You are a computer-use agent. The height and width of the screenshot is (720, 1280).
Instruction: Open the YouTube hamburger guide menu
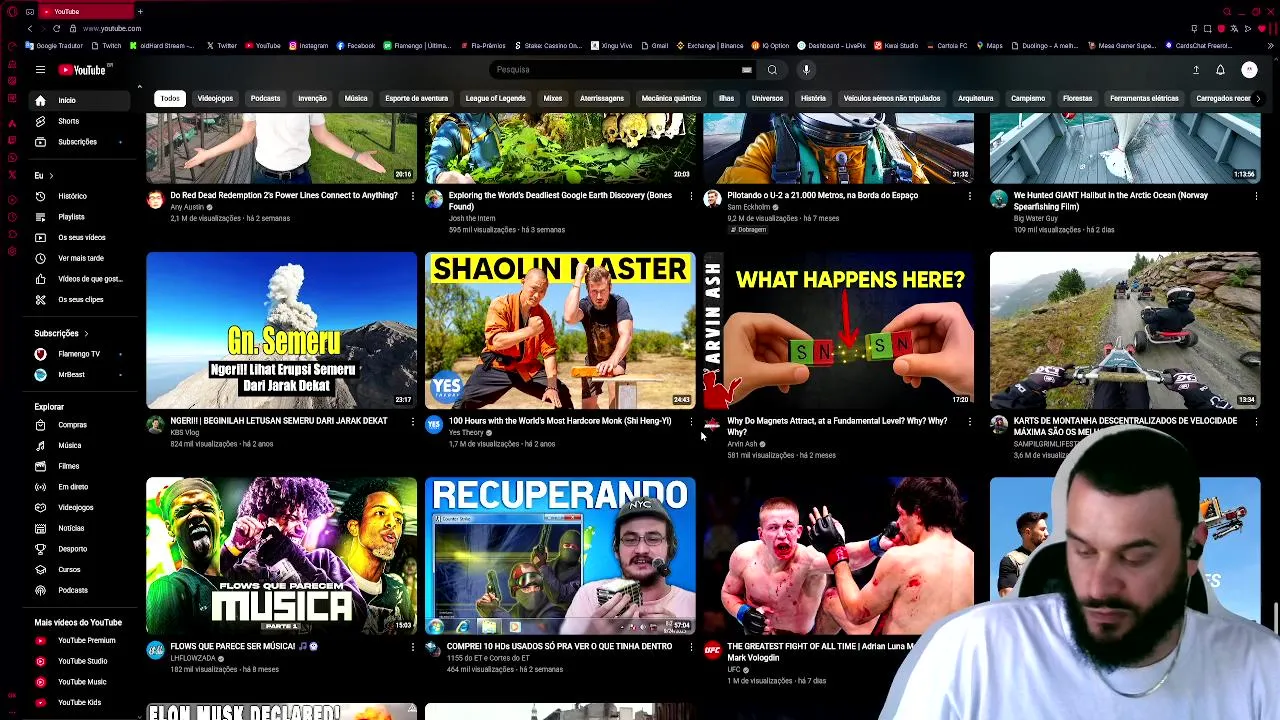tap(40, 70)
